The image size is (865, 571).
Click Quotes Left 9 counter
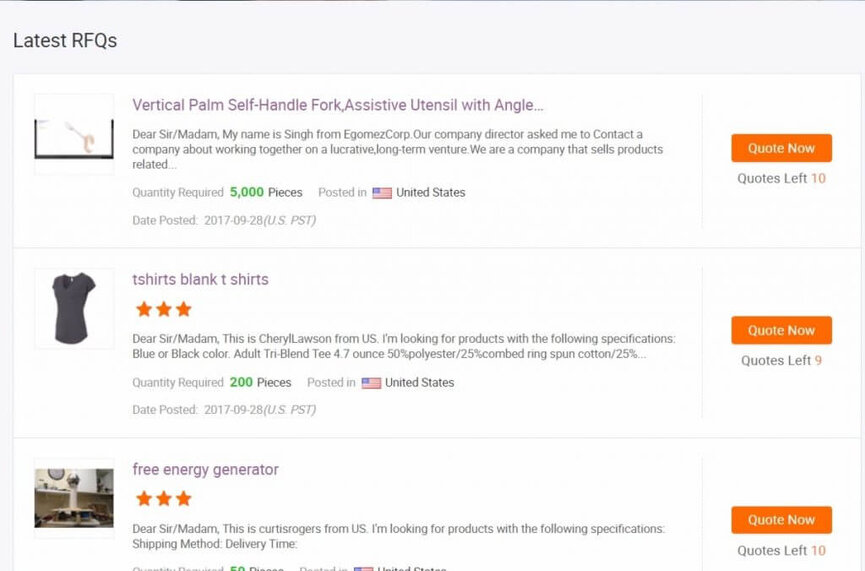(781, 360)
